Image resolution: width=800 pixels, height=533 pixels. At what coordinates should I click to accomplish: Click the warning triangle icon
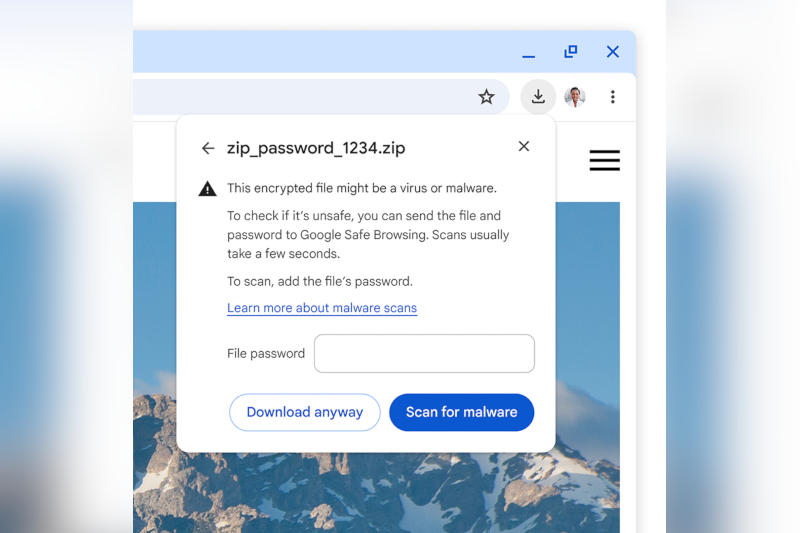click(x=207, y=188)
